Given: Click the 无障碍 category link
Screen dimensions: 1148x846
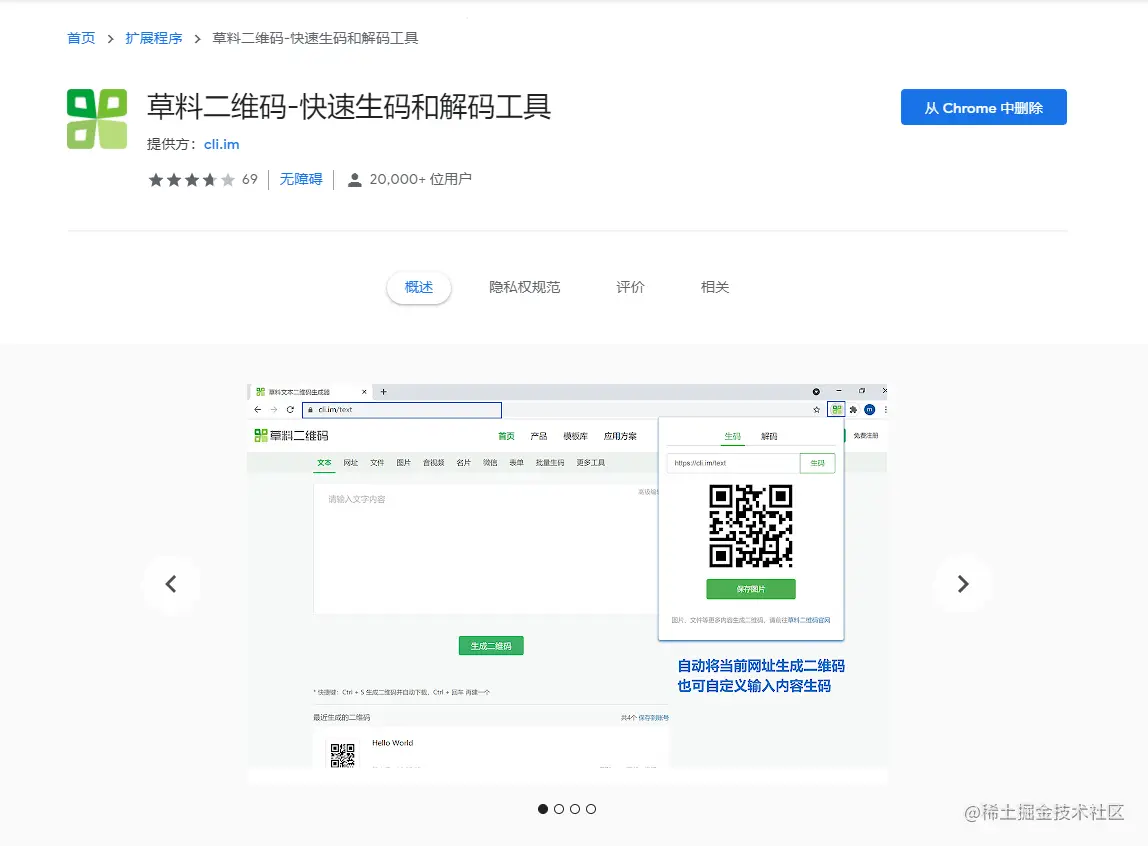Looking at the screenshot, I should point(301,179).
